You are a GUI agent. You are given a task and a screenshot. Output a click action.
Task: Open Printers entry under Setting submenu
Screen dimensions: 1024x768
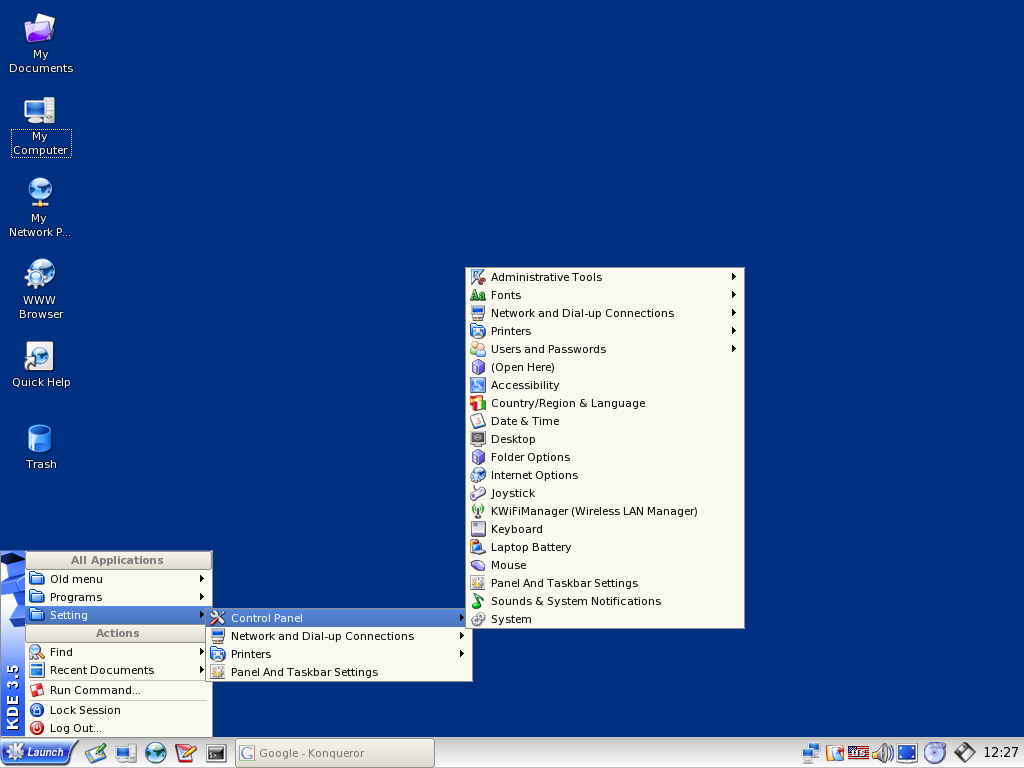click(x=338, y=654)
